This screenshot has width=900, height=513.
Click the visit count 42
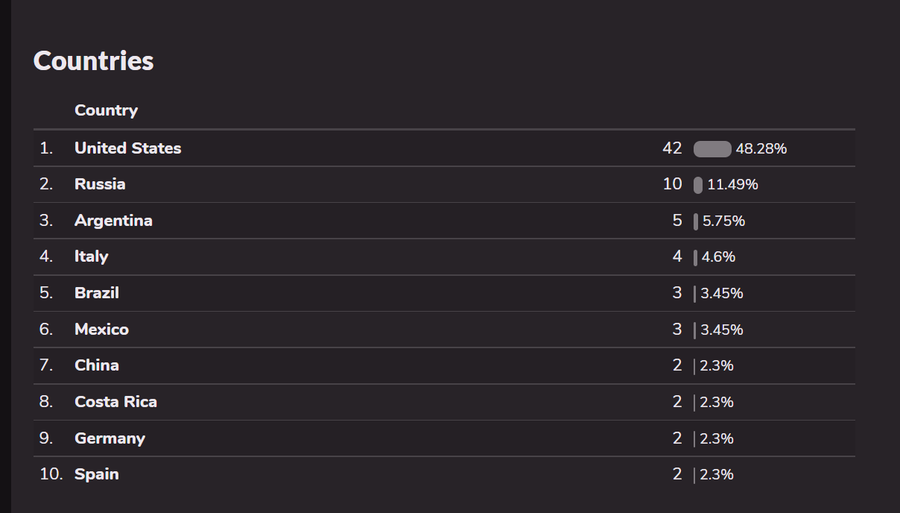tap(672, 148)
